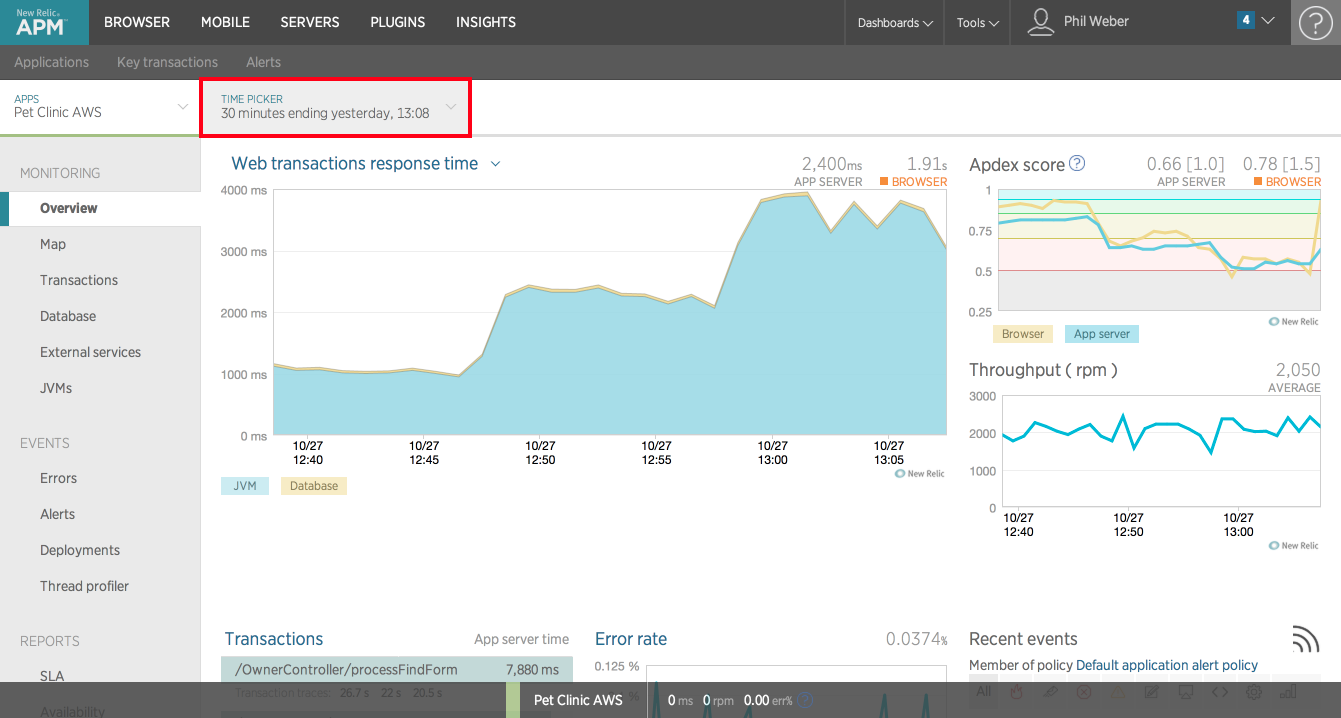Click the Phil Weber account name

[1096, 21]
